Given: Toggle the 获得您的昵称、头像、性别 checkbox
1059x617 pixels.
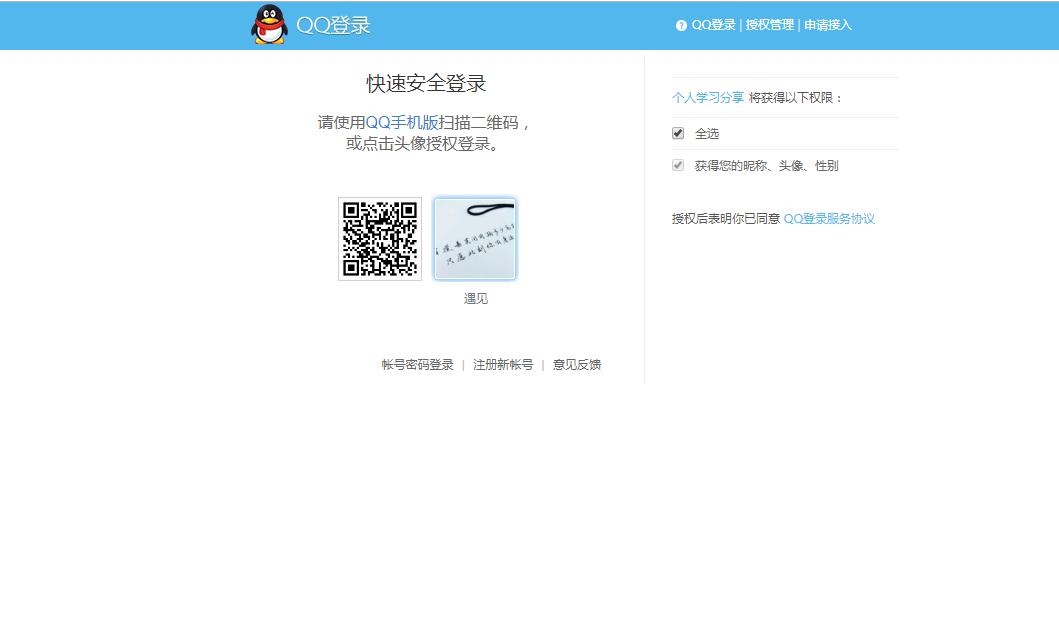Looking at the screenshot, I should (x=678, y=165).
